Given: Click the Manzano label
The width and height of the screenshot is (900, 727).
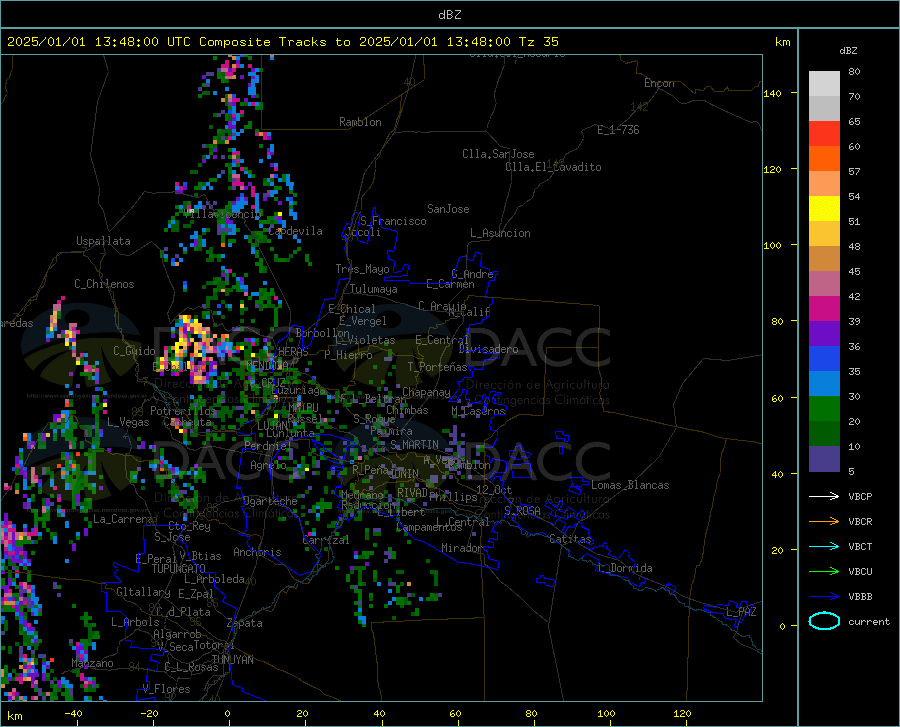Looking at the screenshot, I should (92, 663).
